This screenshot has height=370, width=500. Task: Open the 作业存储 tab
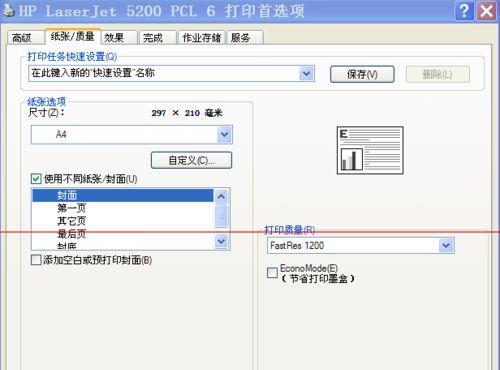pos(201,38)
